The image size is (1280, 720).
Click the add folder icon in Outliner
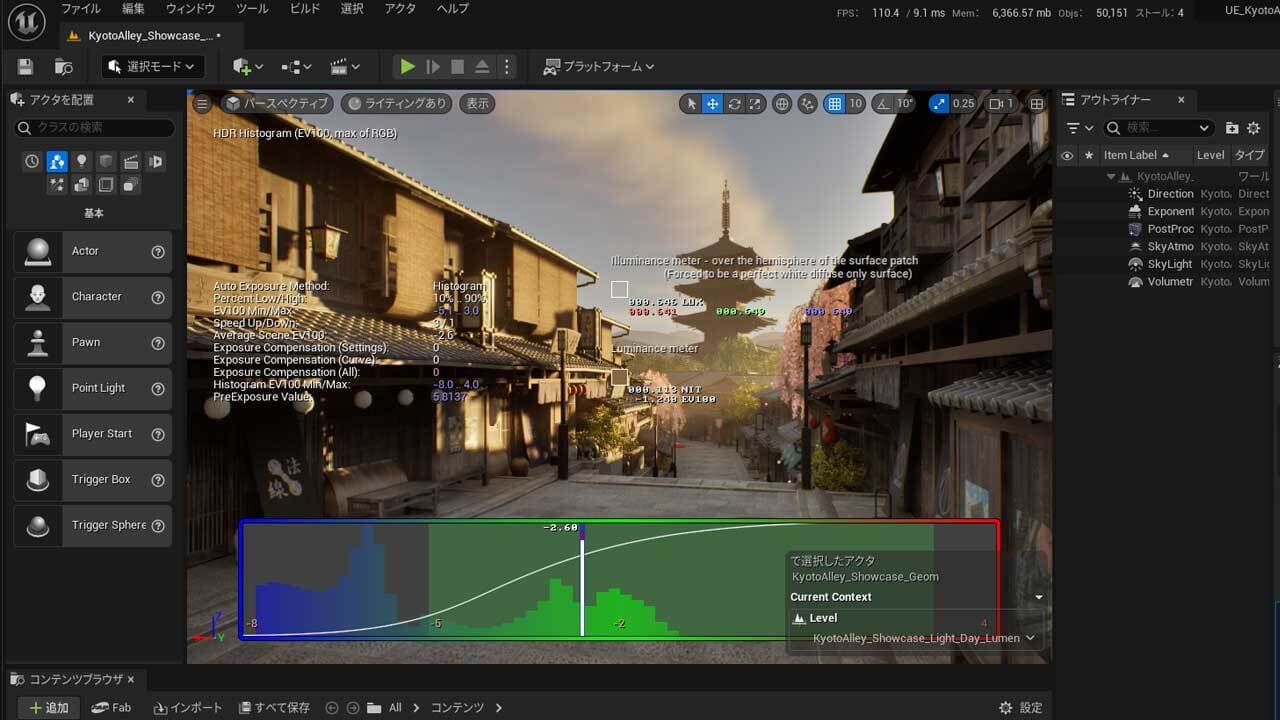1232,128
